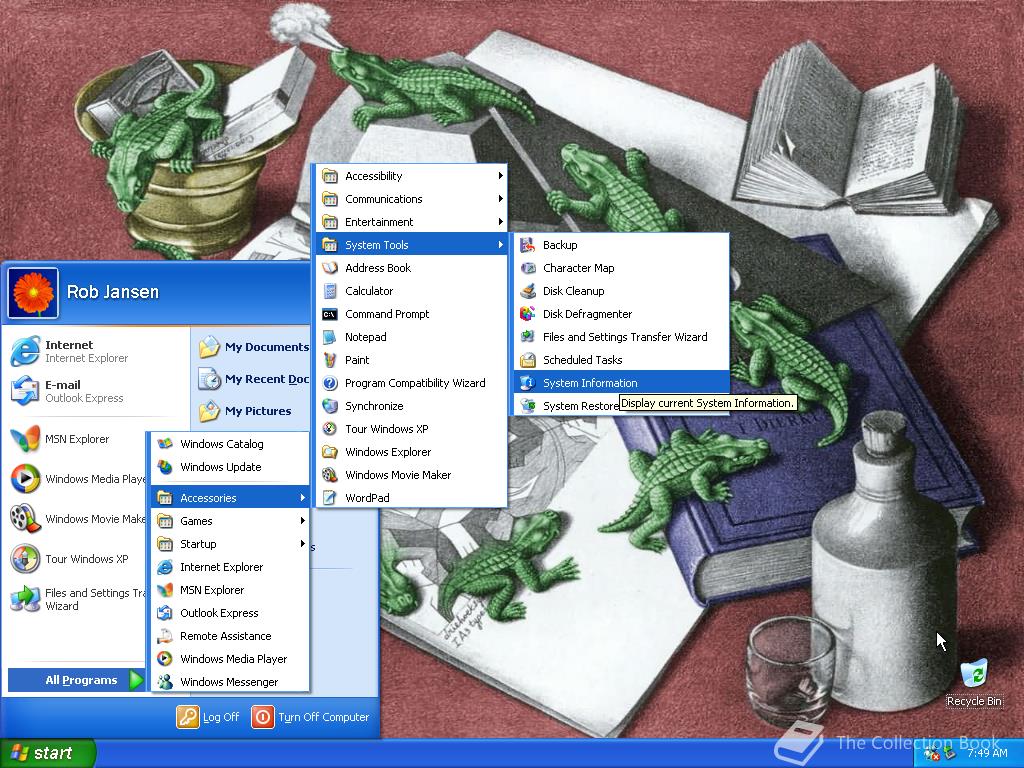1024x768 pixels.
Task: Launch Notepad from Accessories menu
Action: click(411, 337)
